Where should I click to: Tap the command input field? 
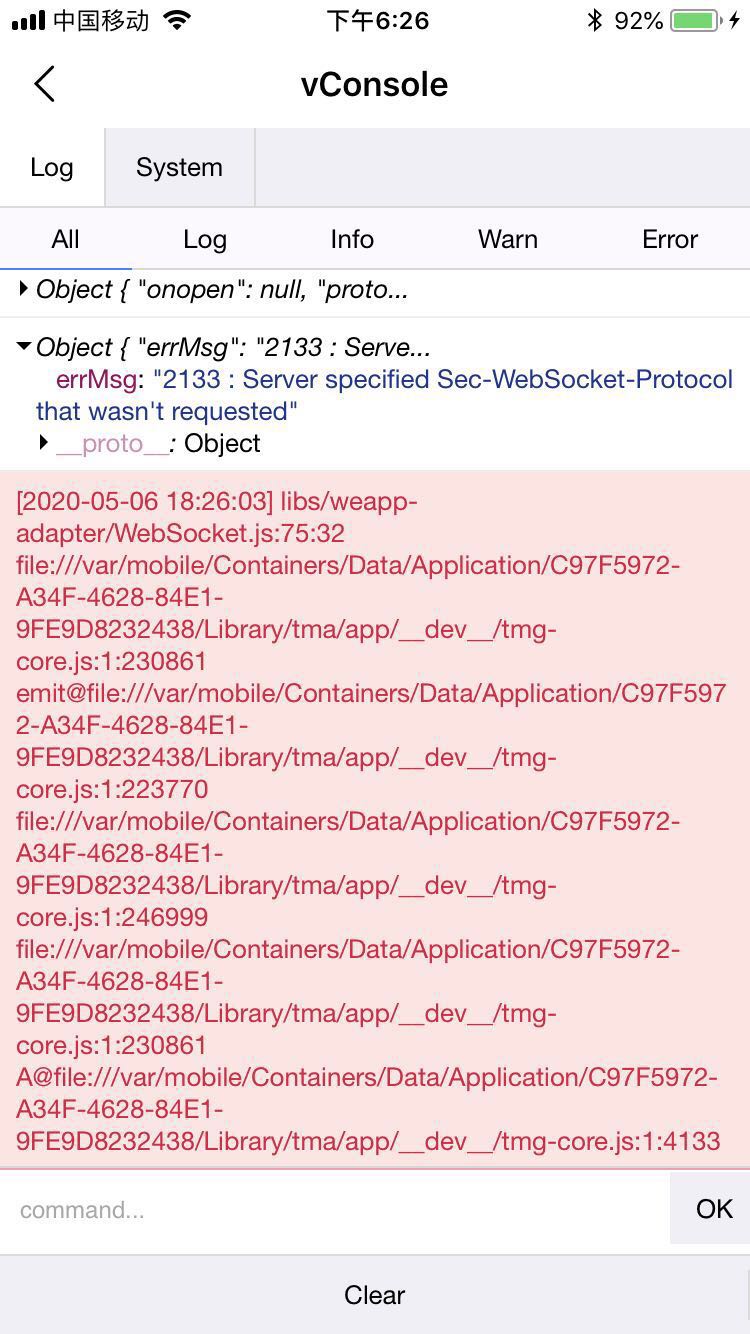point(300,1209)
